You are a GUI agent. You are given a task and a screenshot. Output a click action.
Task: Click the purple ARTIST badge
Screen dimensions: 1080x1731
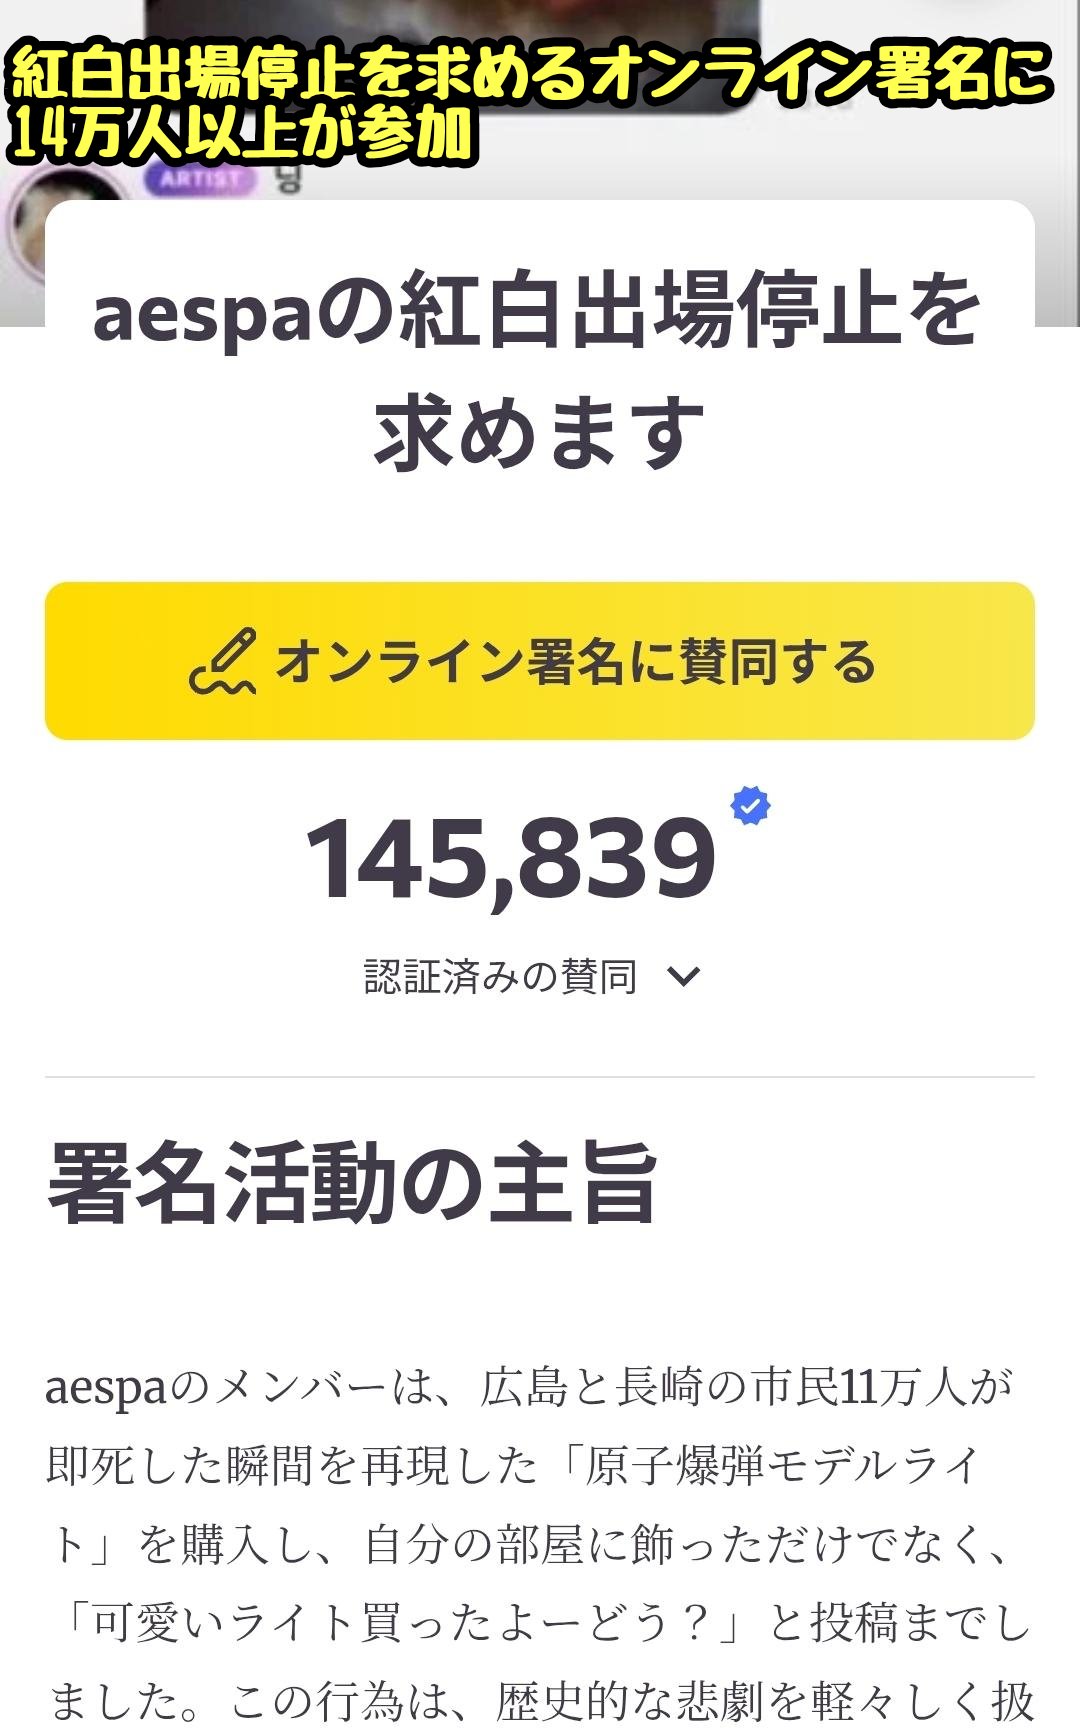(201, 180)
